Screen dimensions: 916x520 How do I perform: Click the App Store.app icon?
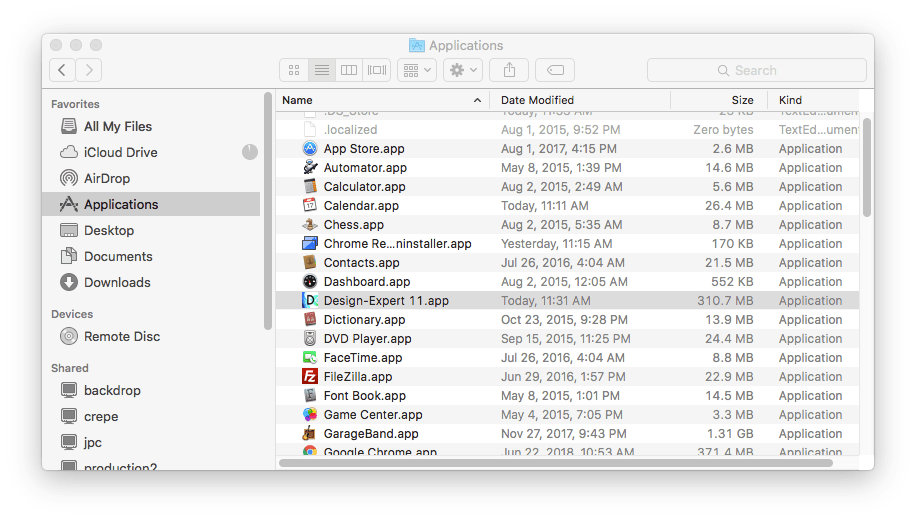click(x=310, y=148)
